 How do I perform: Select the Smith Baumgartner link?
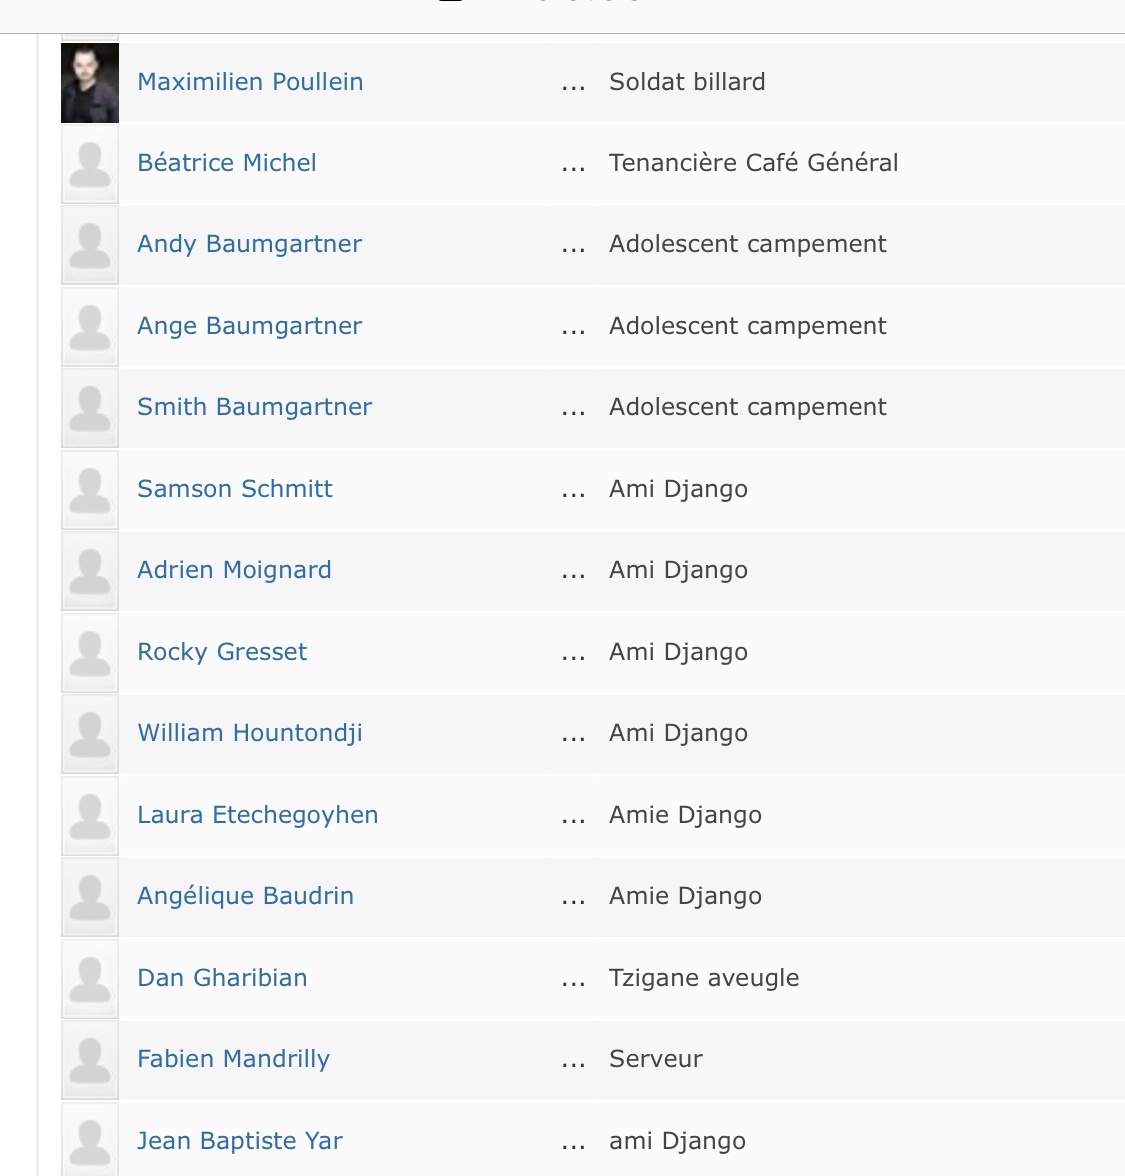point(255,407)
